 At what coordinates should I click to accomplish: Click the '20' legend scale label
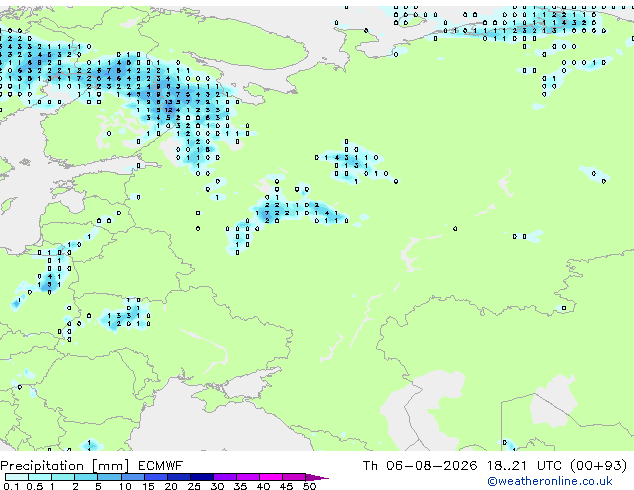click(171, 486)
